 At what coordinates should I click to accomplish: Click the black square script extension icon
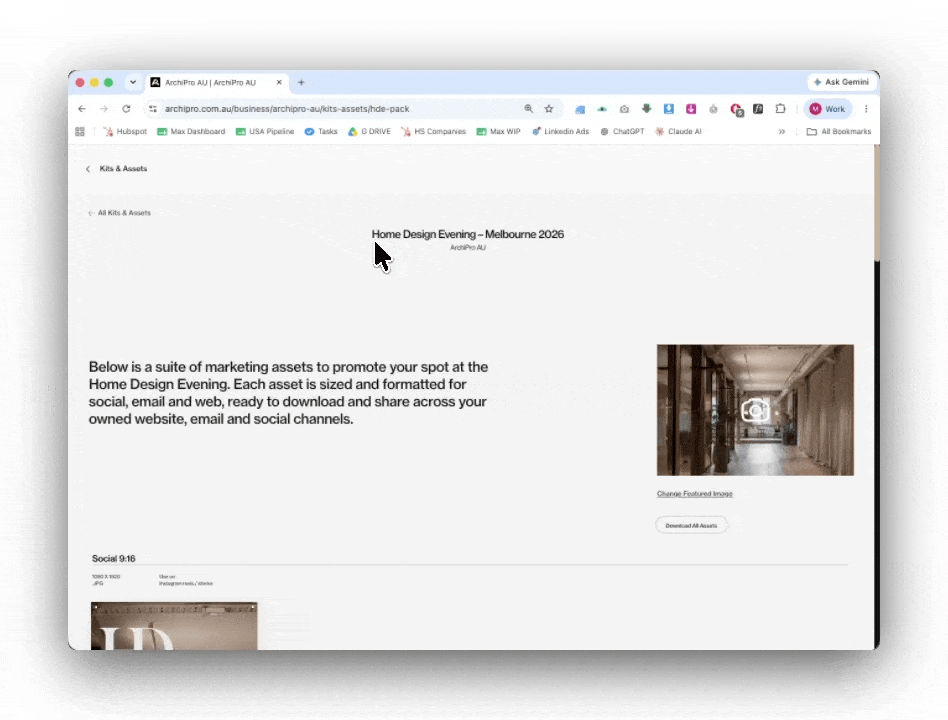758,109
